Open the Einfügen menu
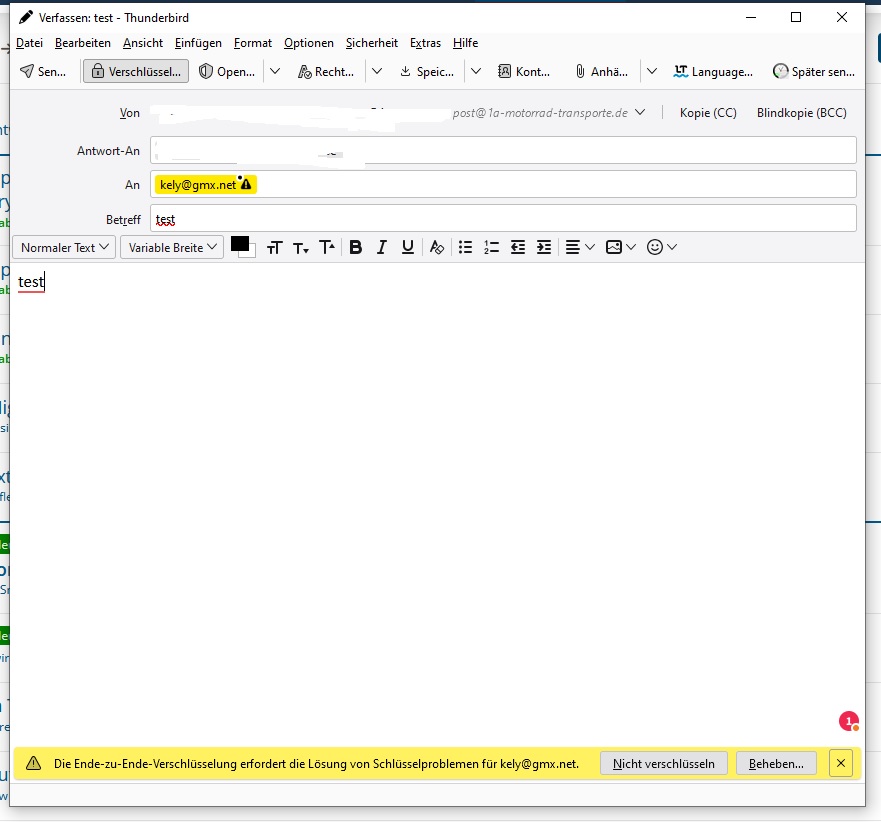 click(198, 43)
